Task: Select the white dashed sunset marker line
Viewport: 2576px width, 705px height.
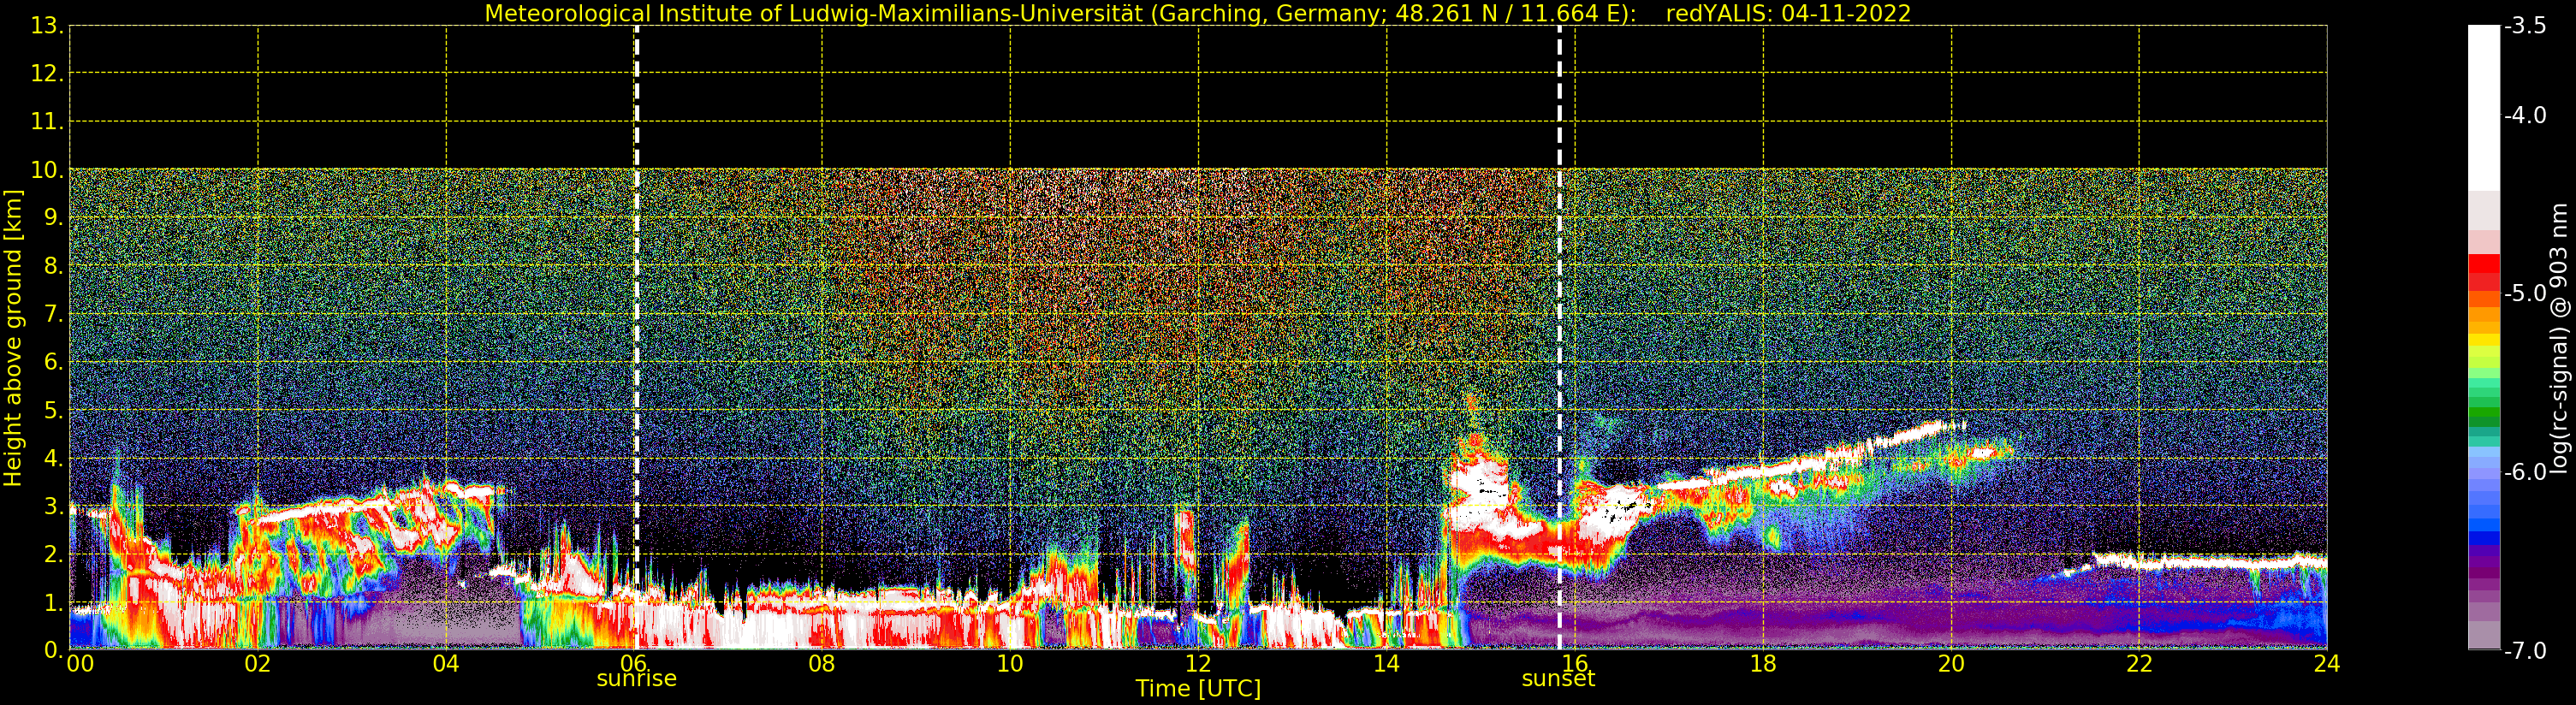Action: 1559,338
